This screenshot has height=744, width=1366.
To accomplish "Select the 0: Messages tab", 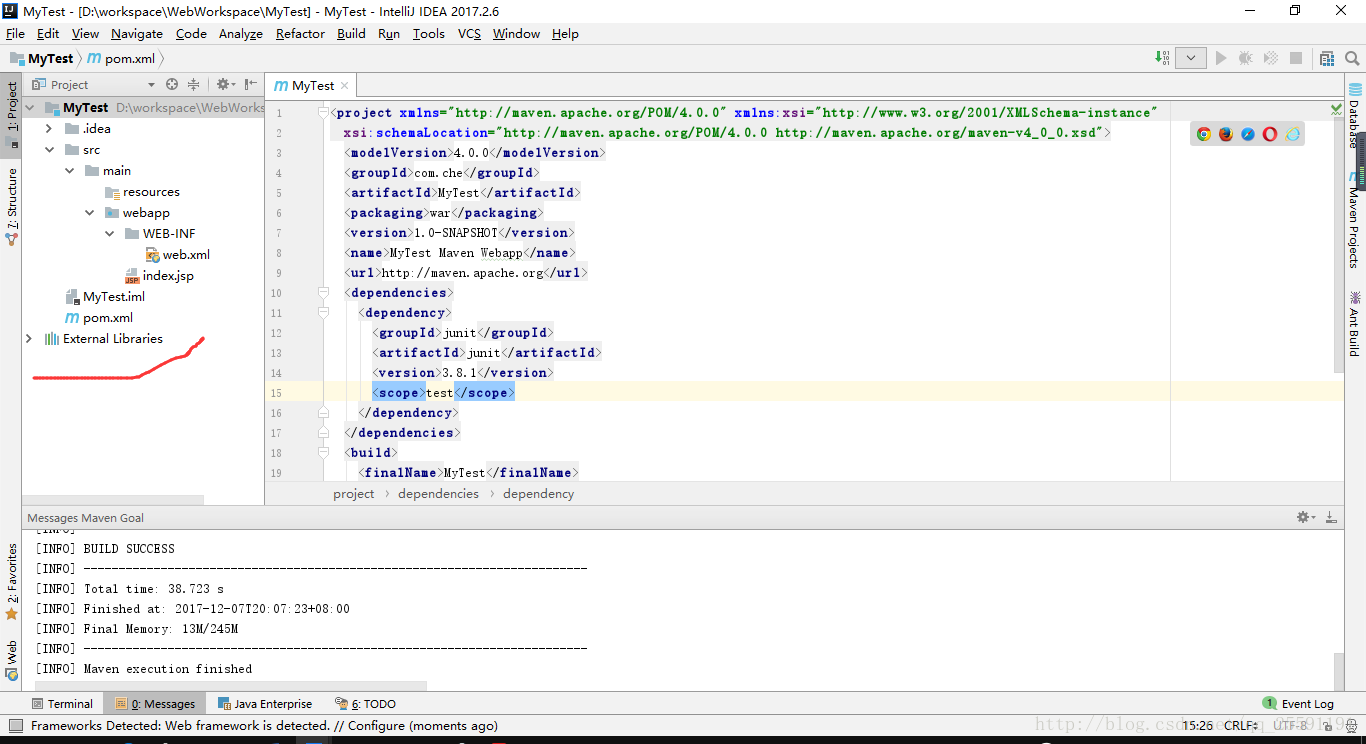I will pyautogui.click(x=155, y=704).
